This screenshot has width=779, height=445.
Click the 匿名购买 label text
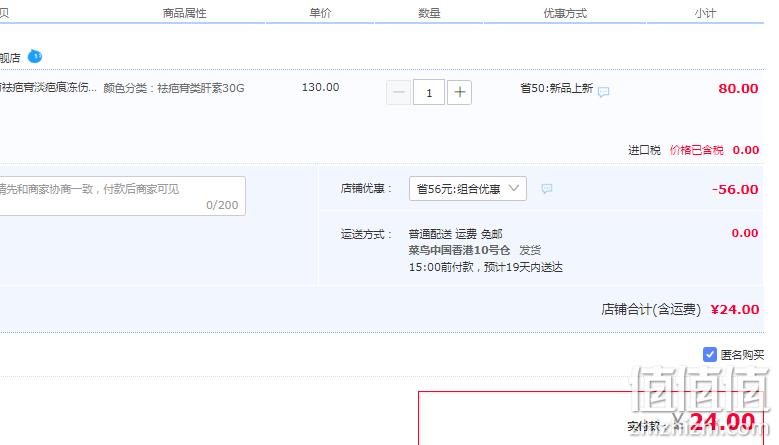pos(742,355)
